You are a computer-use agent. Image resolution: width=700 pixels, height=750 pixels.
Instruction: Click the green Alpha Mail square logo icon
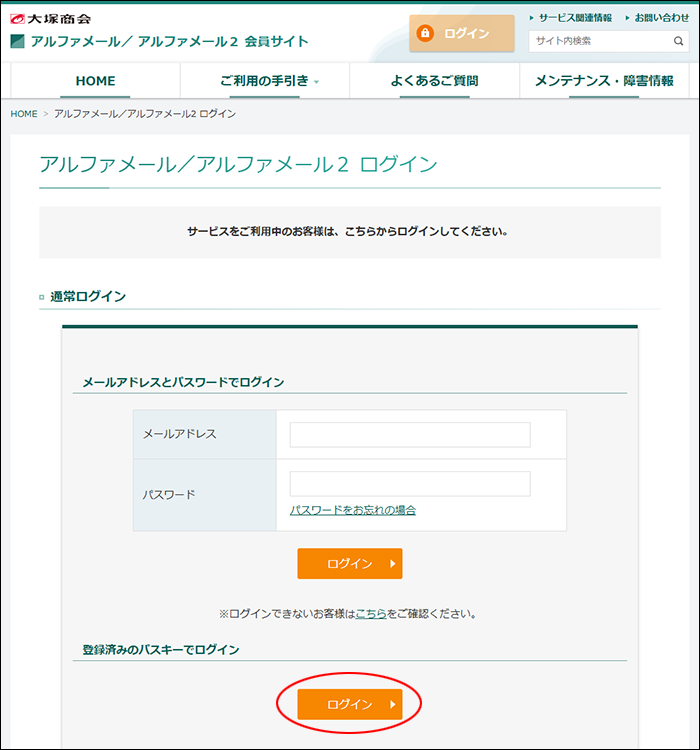coord(17,41)
